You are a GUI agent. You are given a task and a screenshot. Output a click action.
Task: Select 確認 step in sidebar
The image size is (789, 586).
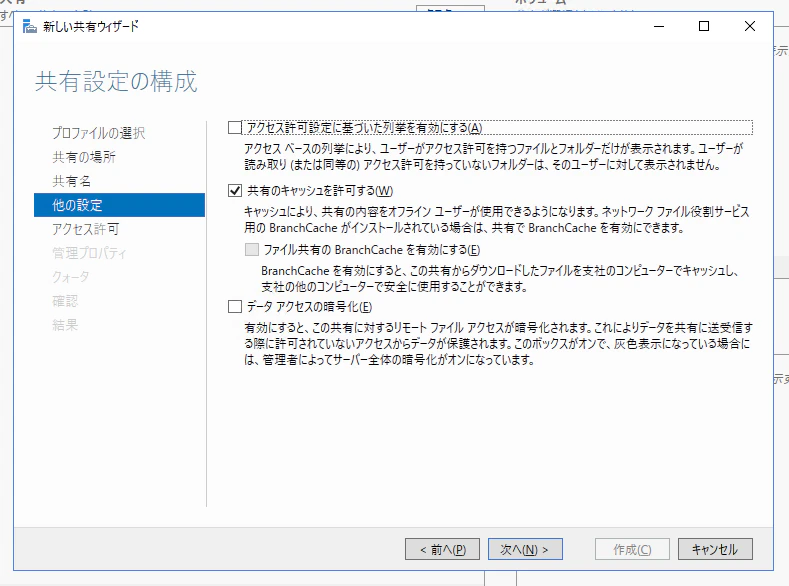point(65,301)
